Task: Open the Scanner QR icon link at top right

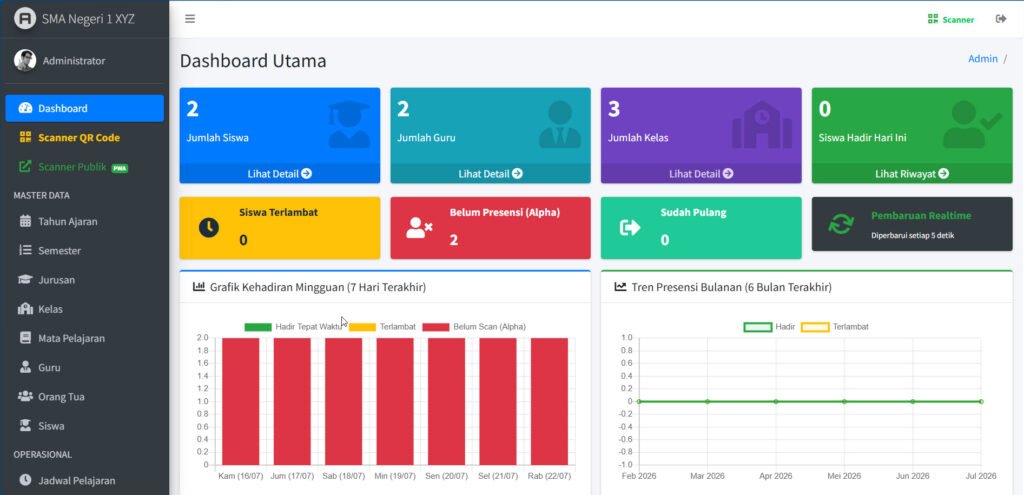Action: (951, 20)
